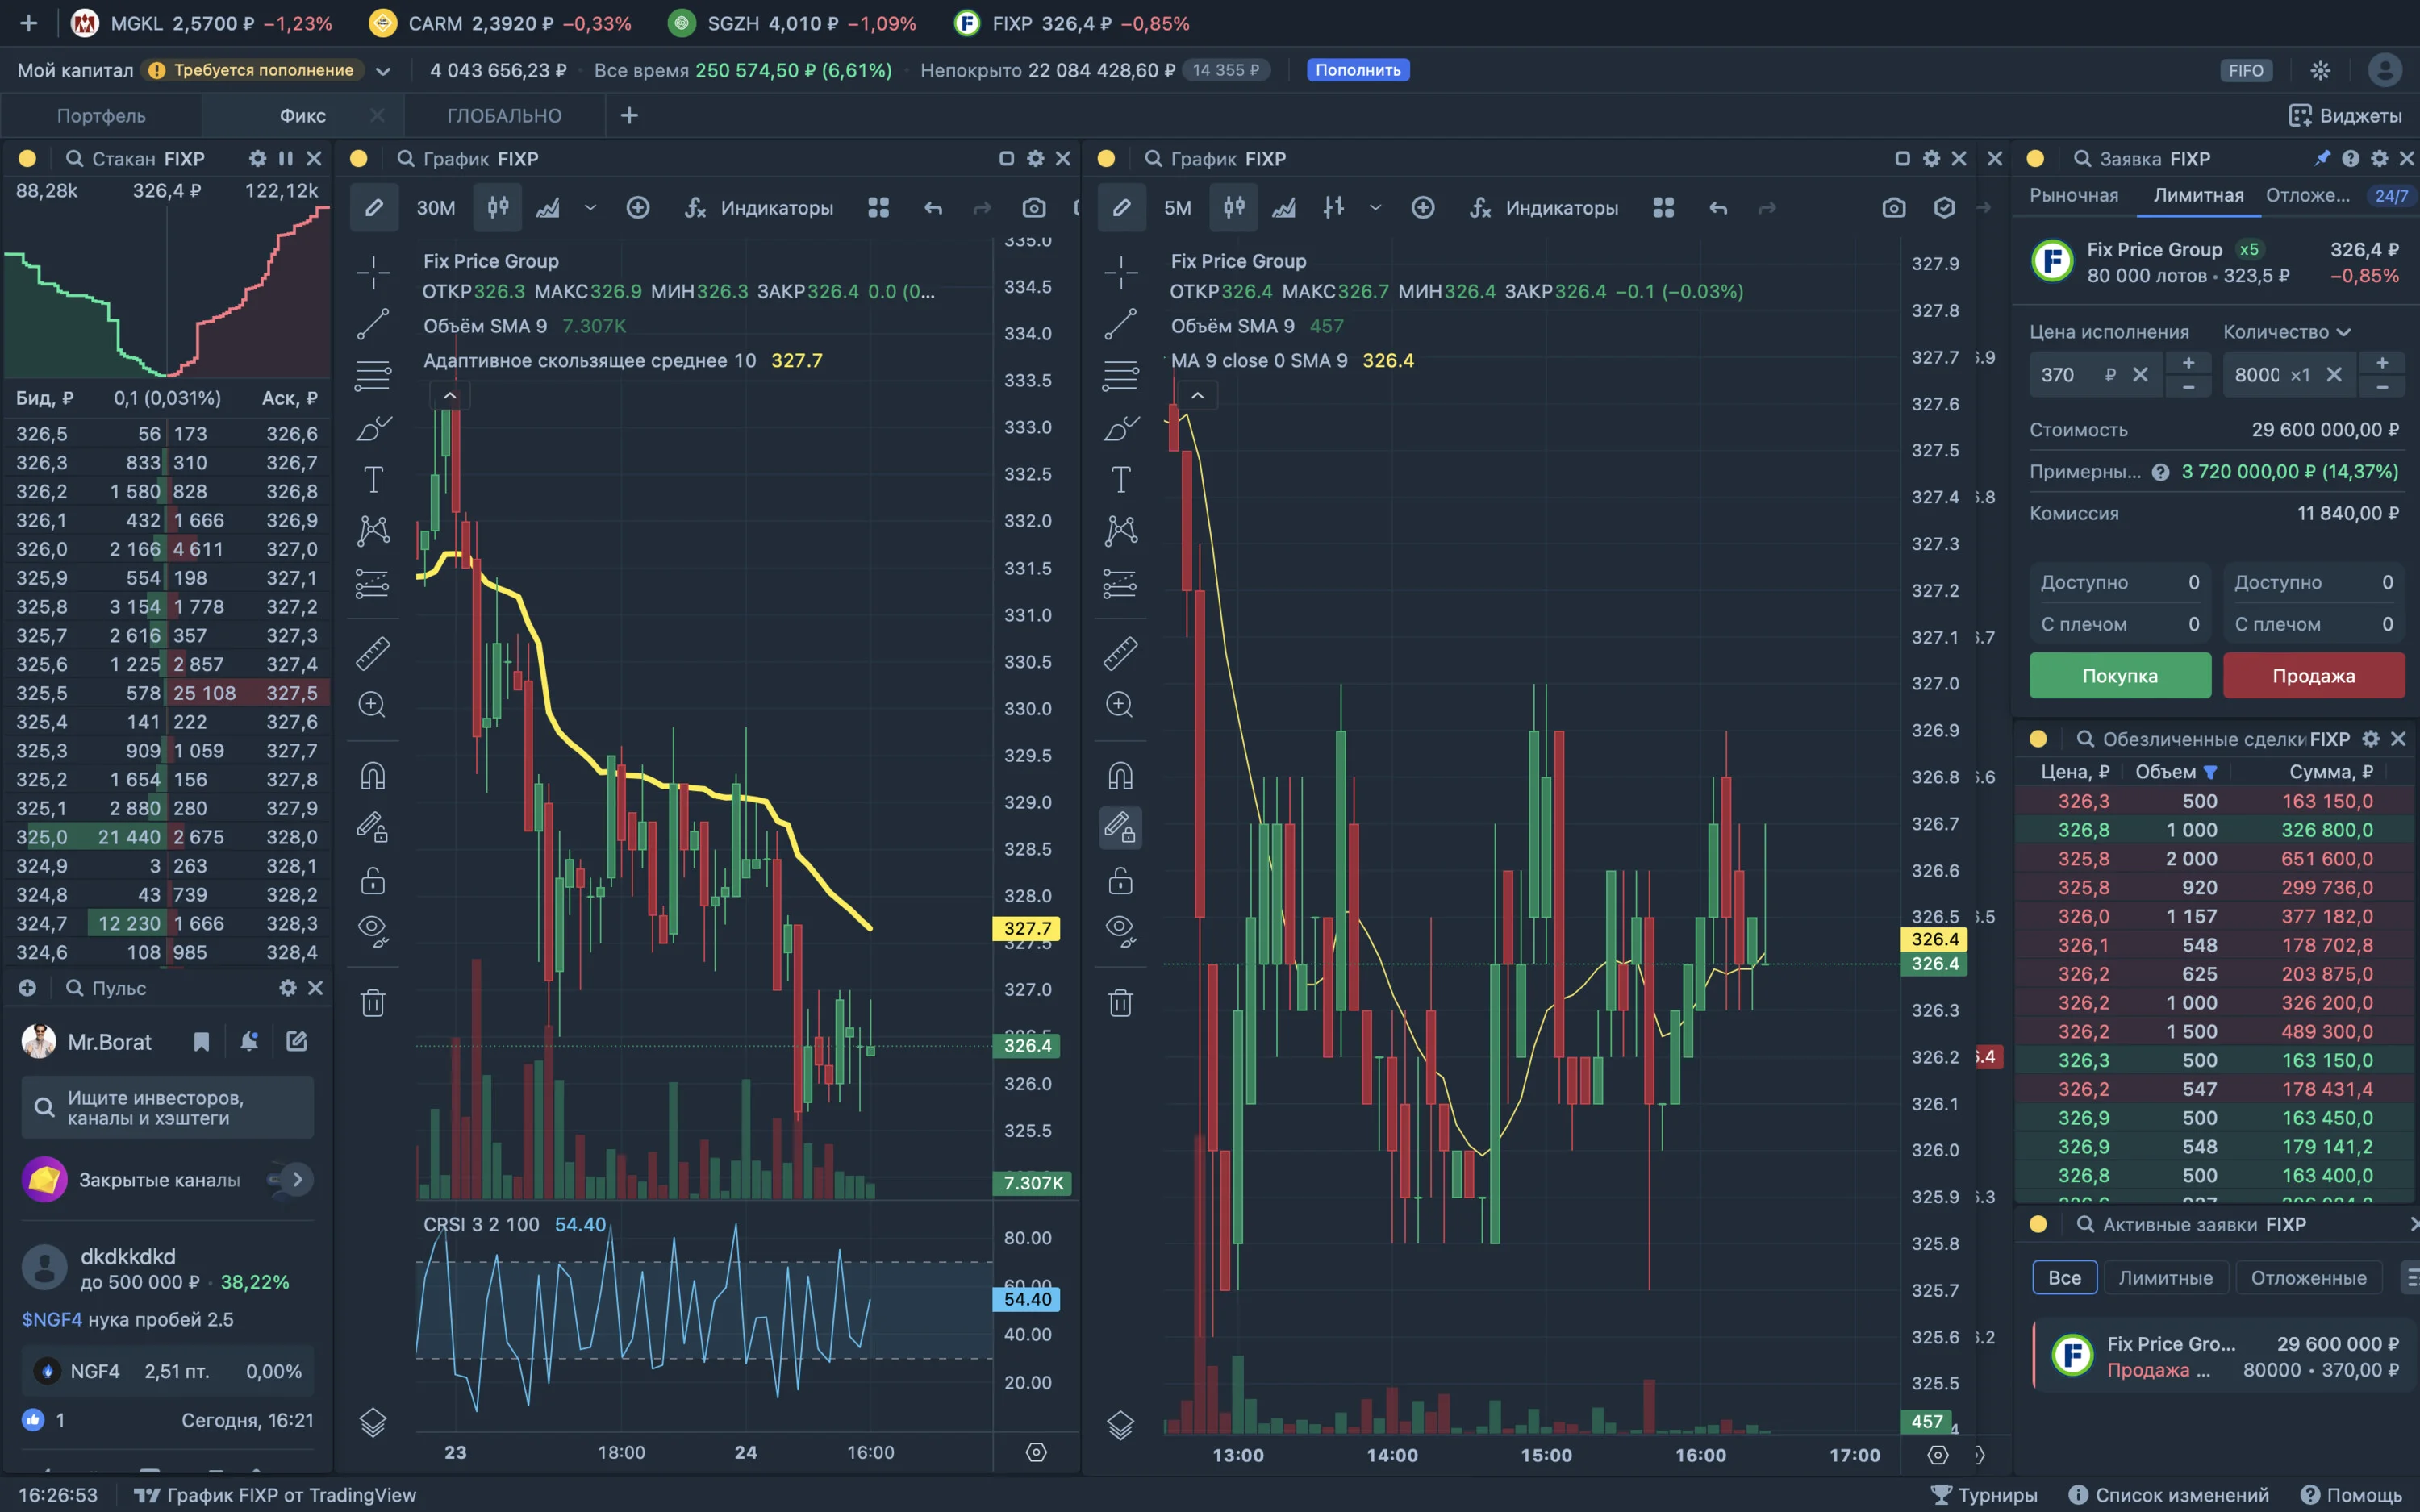Toggle lock-drawing mode in 5M chart
The height and width of the screenshot is (1512, 2420).
(x=1121, y=828)
